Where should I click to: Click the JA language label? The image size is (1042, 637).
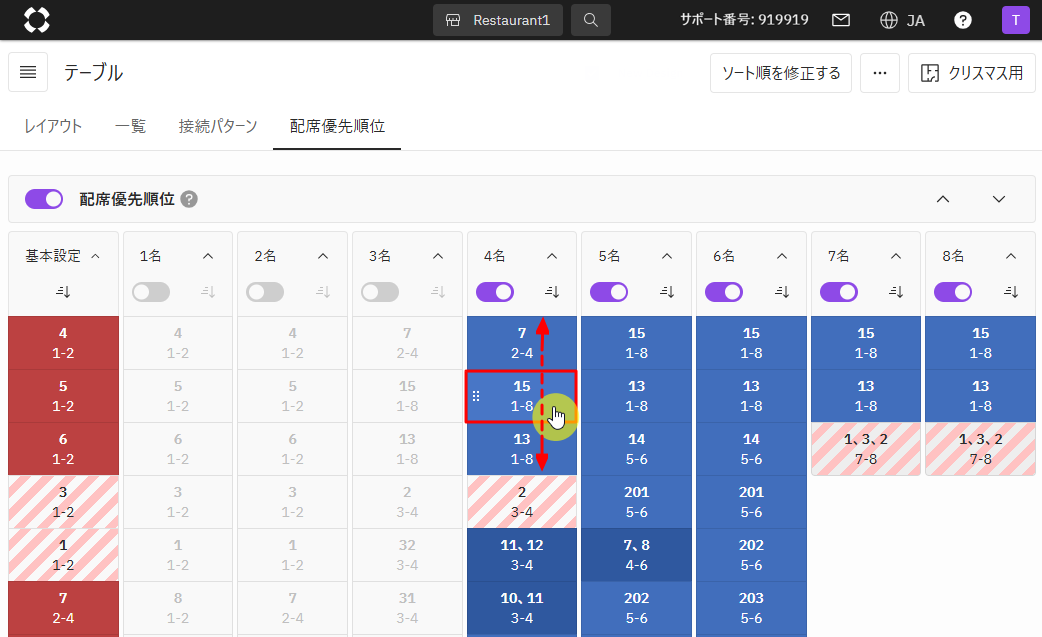916,21
